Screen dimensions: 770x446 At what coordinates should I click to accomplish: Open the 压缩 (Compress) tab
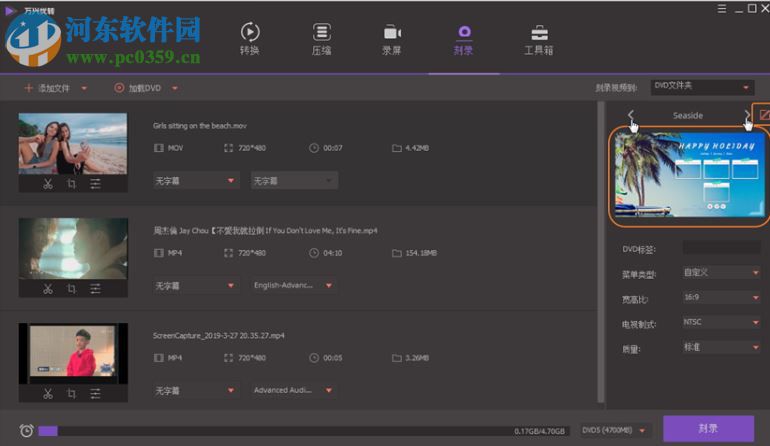tap(322, 39)
